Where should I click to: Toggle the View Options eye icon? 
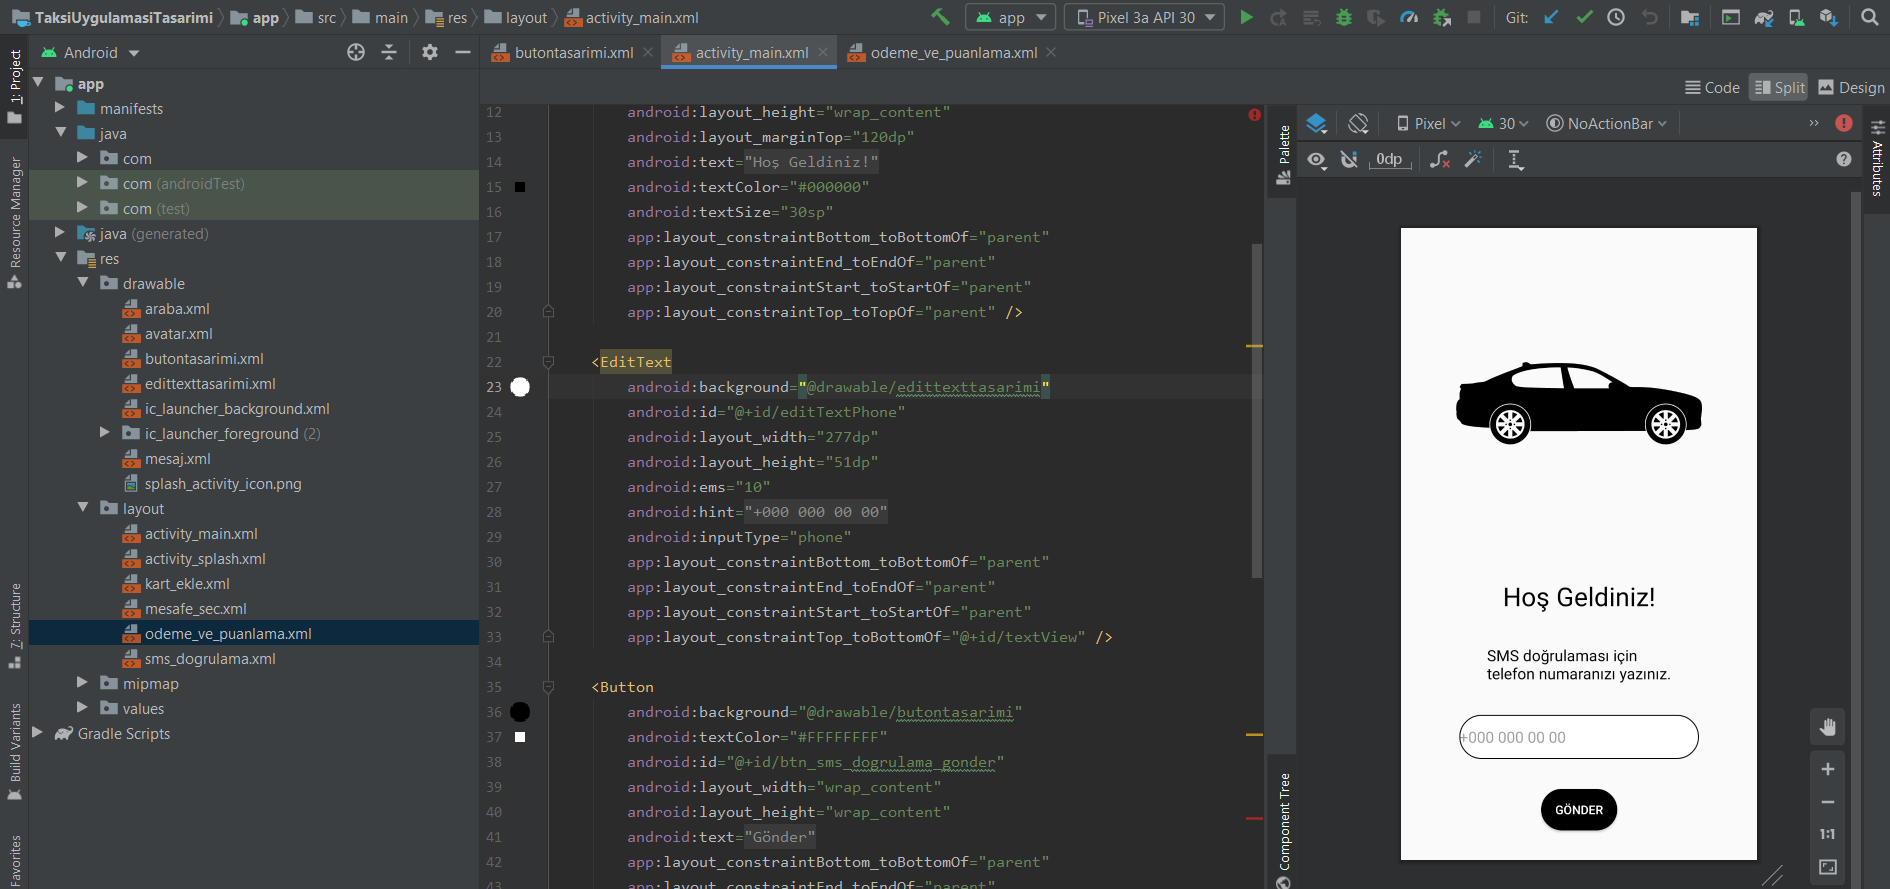(x=1317, y=160)
